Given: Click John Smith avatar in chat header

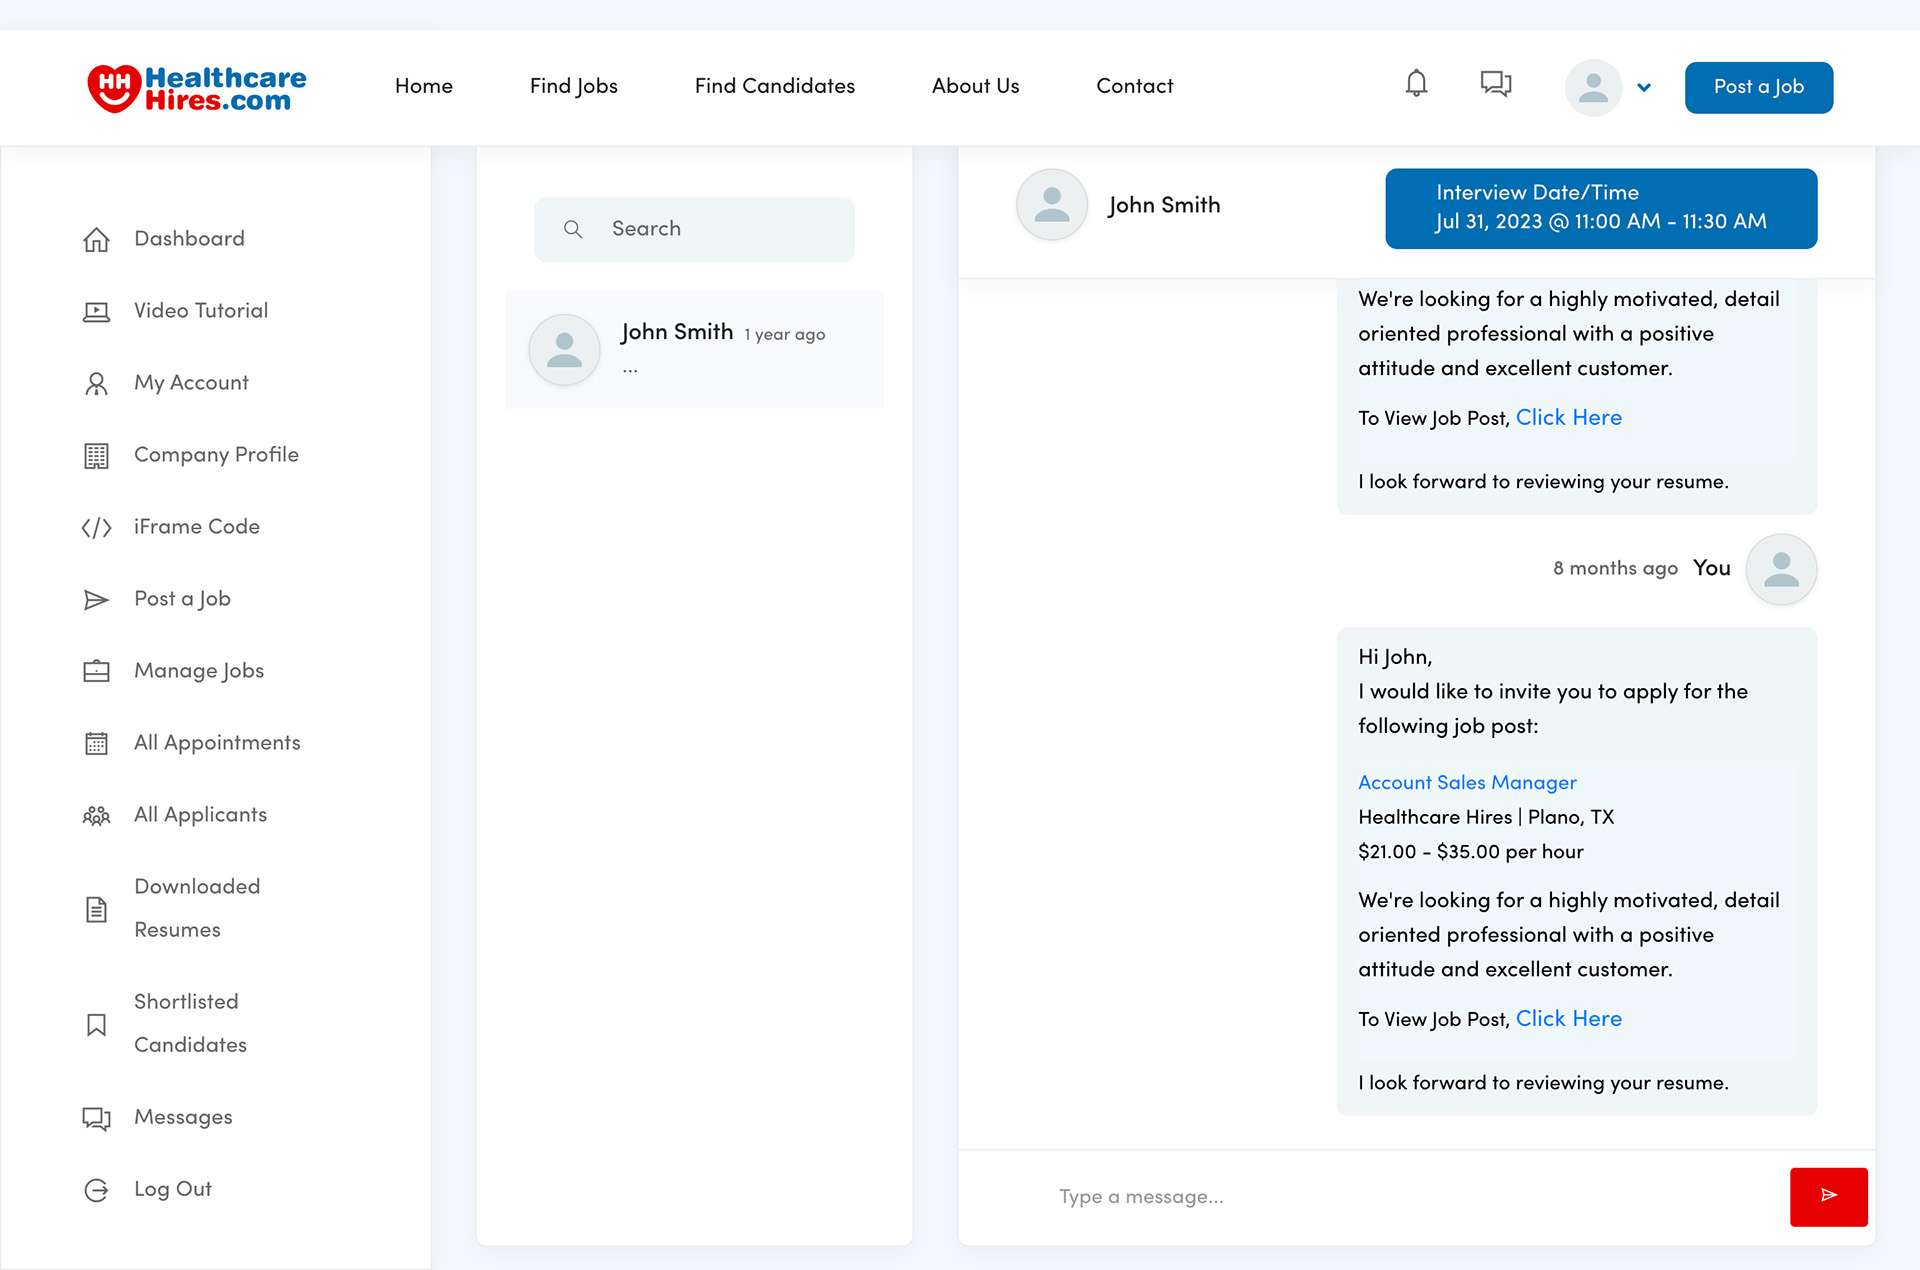Looking at the screenshot, I should [1052, 205].
